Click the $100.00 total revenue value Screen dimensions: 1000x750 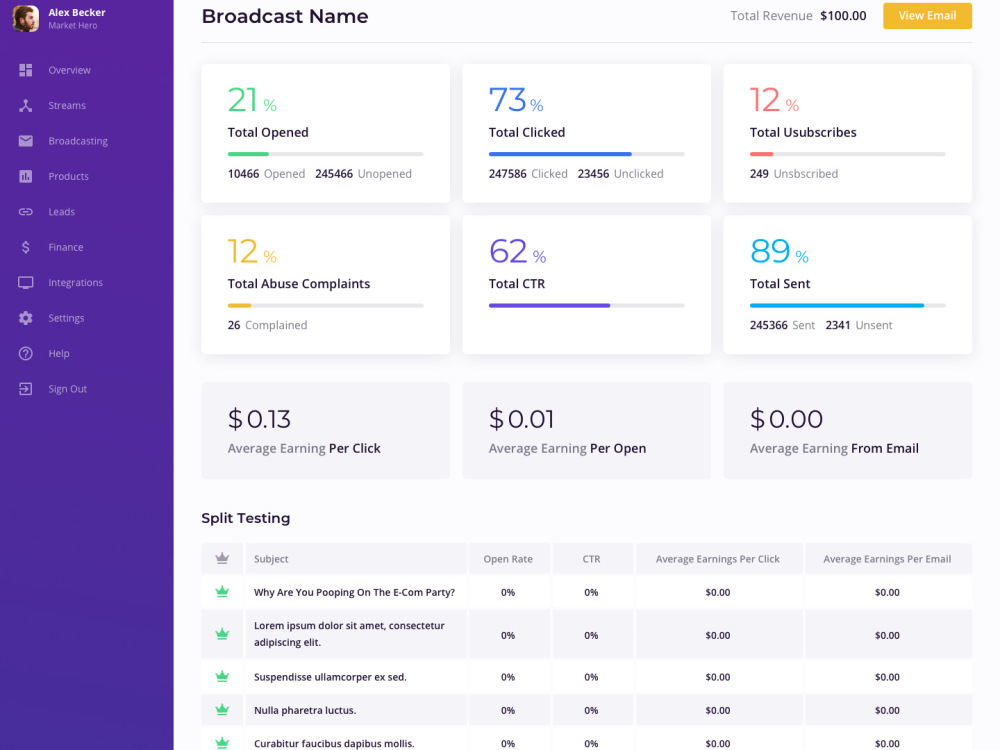(x=843, y=16)
